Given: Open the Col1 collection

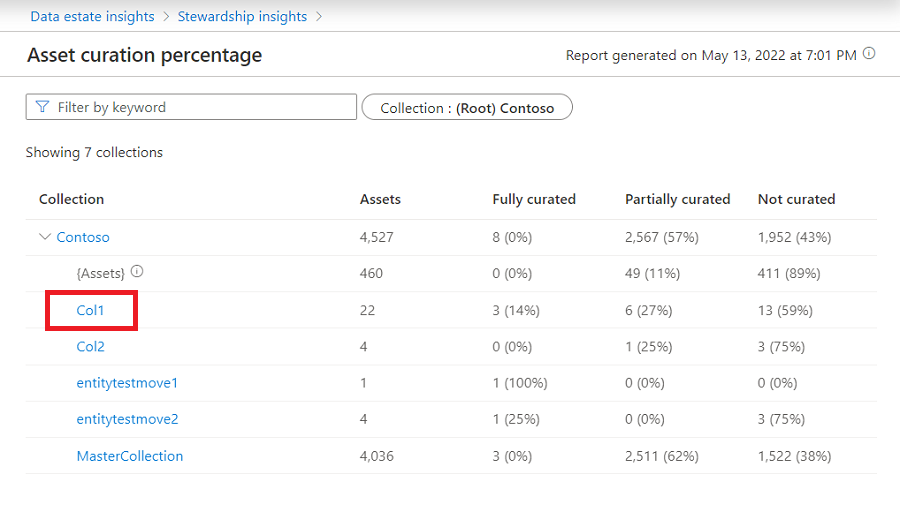Looking at the screenshot, I should click(90, 310).
